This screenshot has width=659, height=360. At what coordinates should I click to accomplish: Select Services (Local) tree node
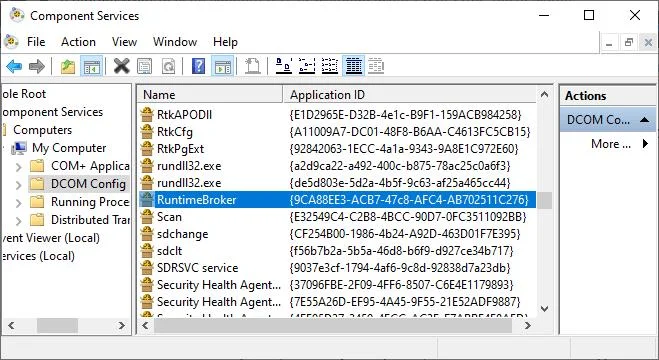(x=38, y=256)
